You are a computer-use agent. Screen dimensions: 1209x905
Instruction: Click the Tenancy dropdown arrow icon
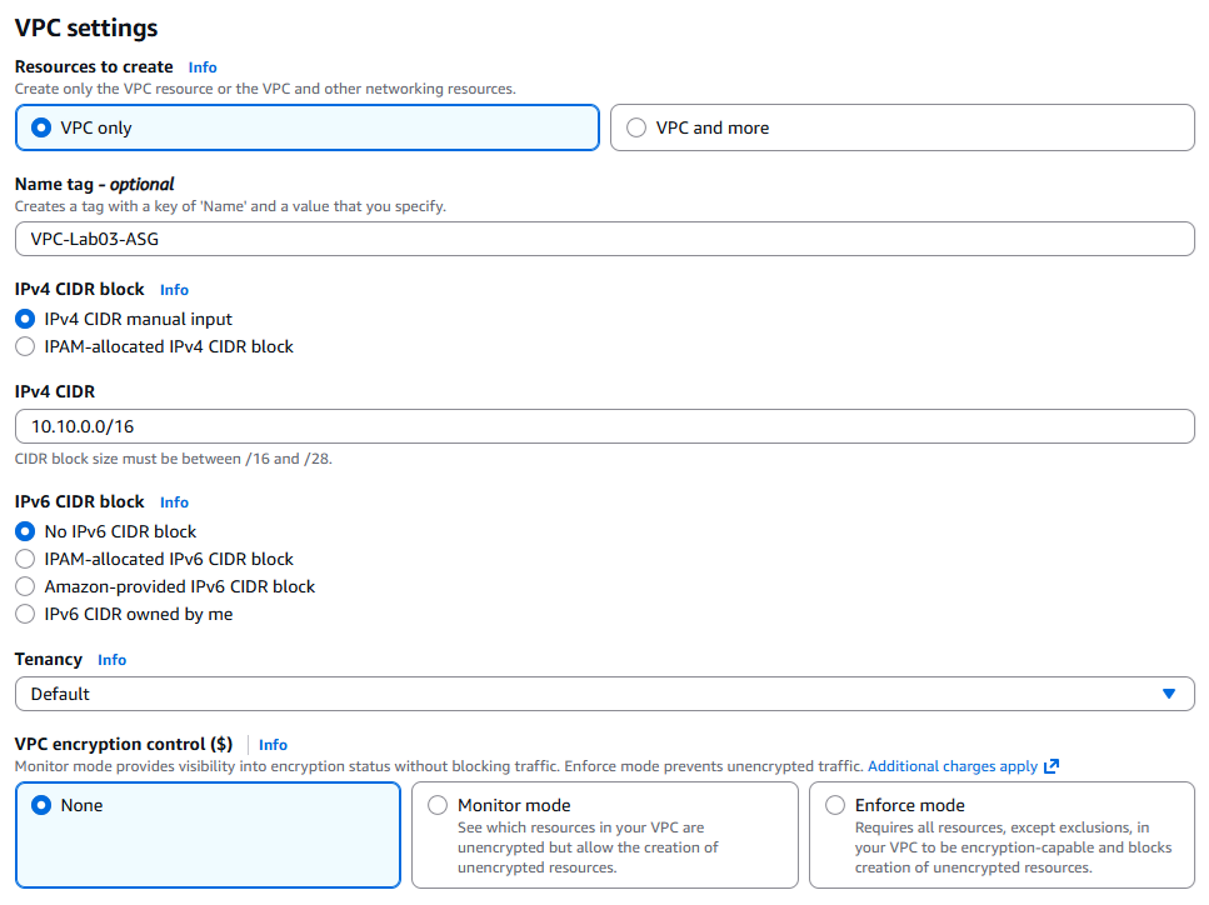click(x=1168, y=694)
